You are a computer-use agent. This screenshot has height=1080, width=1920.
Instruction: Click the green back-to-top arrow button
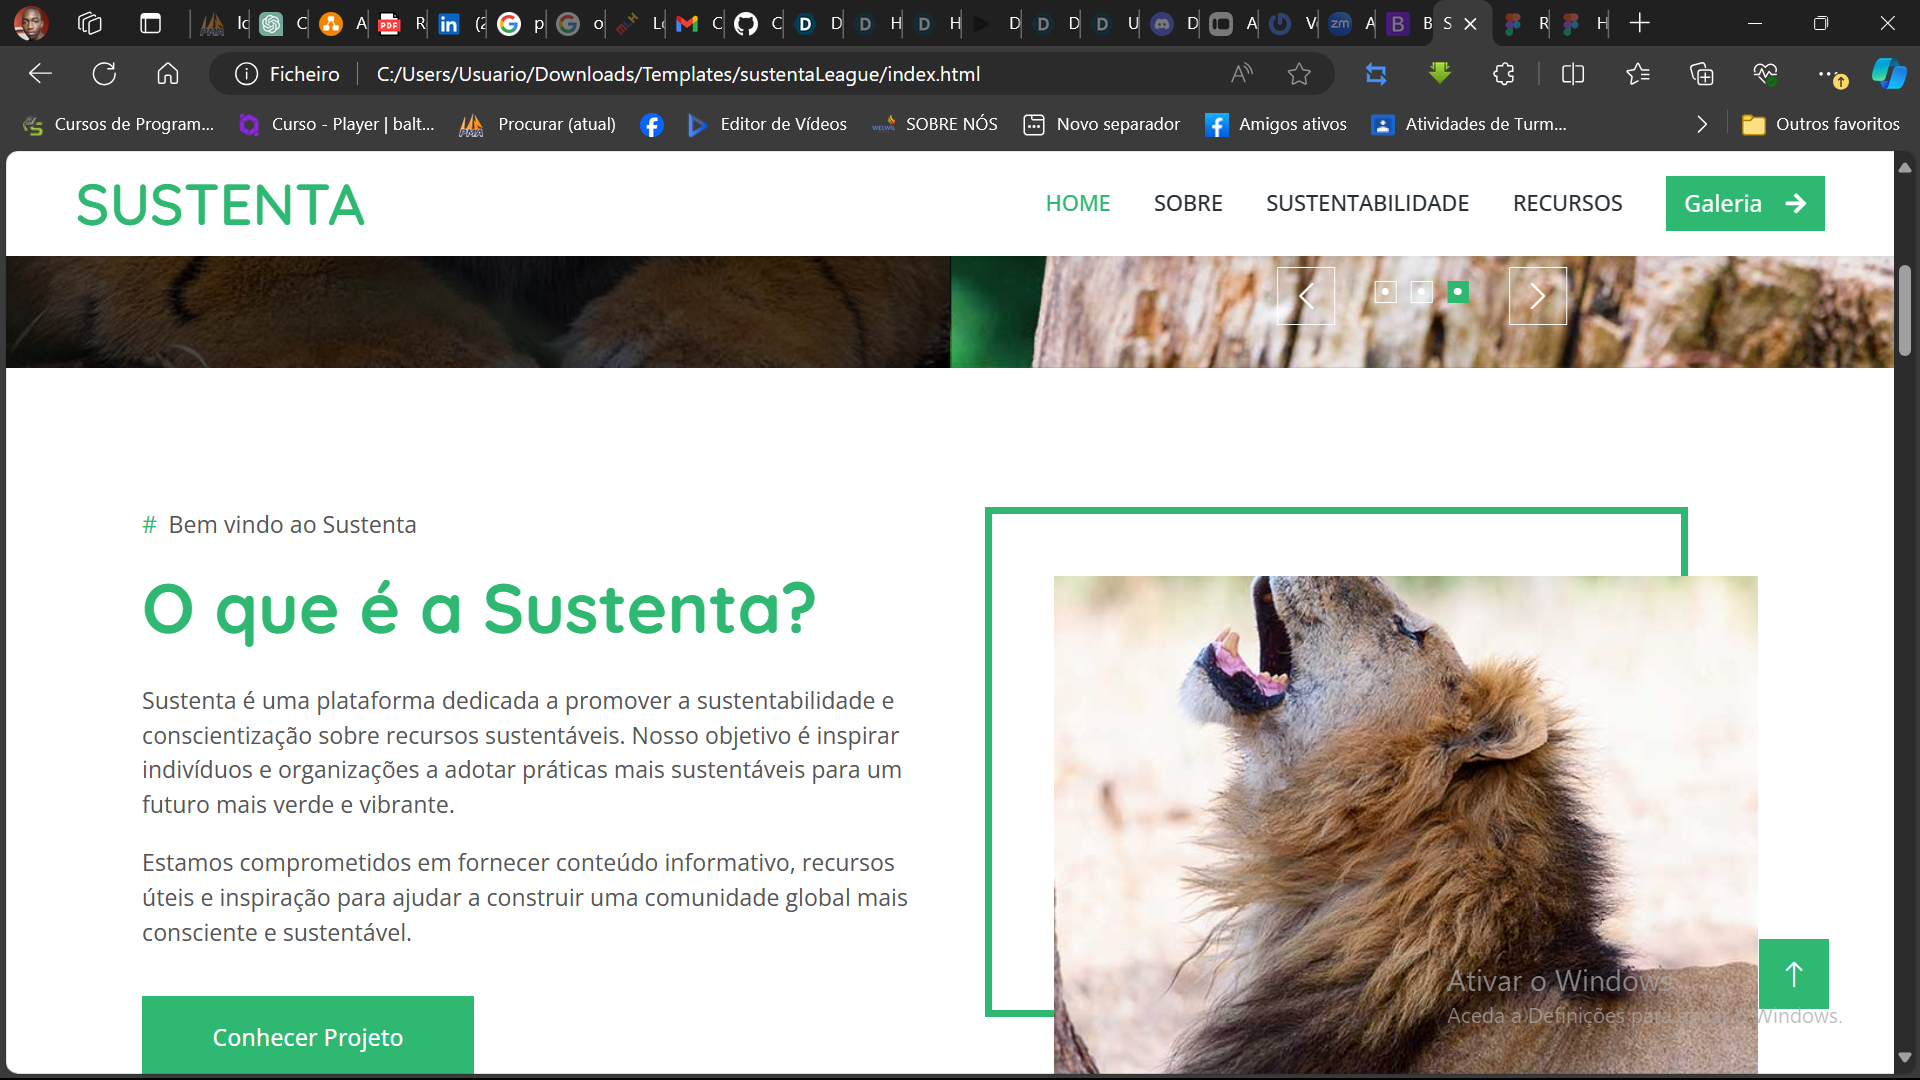[1793, 974]
